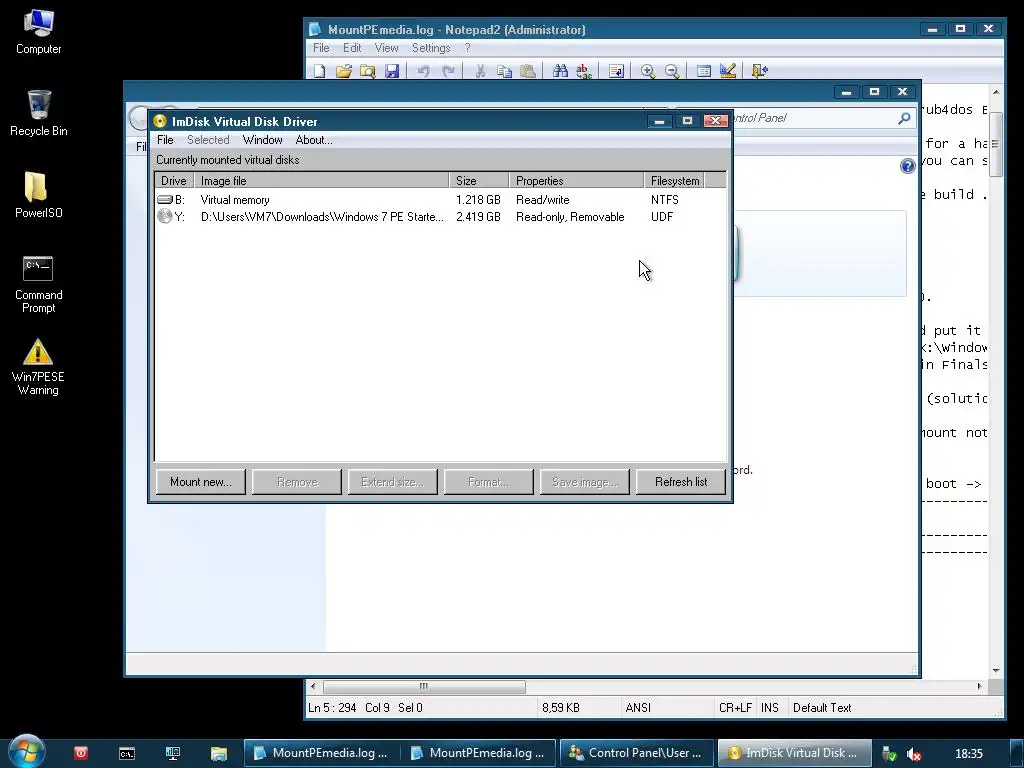Select Command Prompt desktop icon
The image size is (1024, 768).
[x=39, y=285]
